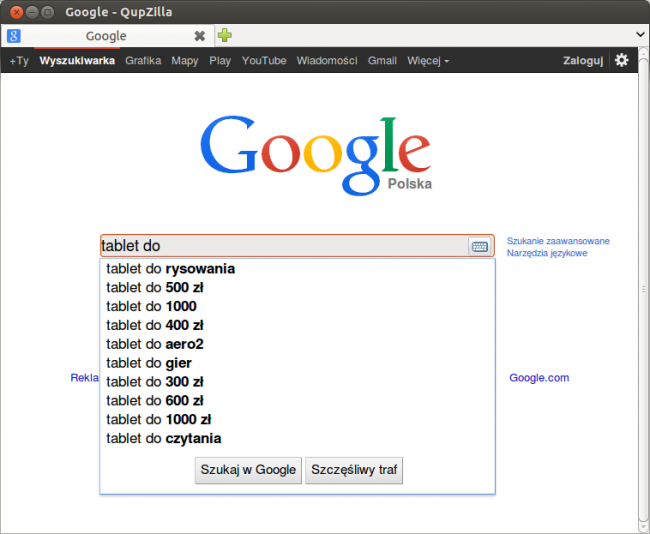Choose suggestion 'tablet do 400 zł'

pos(297,325)
